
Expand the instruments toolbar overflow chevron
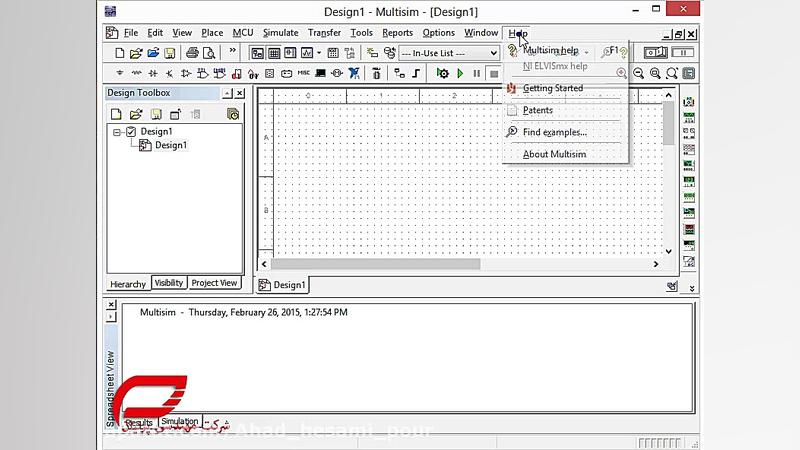(x=692, y=288)
